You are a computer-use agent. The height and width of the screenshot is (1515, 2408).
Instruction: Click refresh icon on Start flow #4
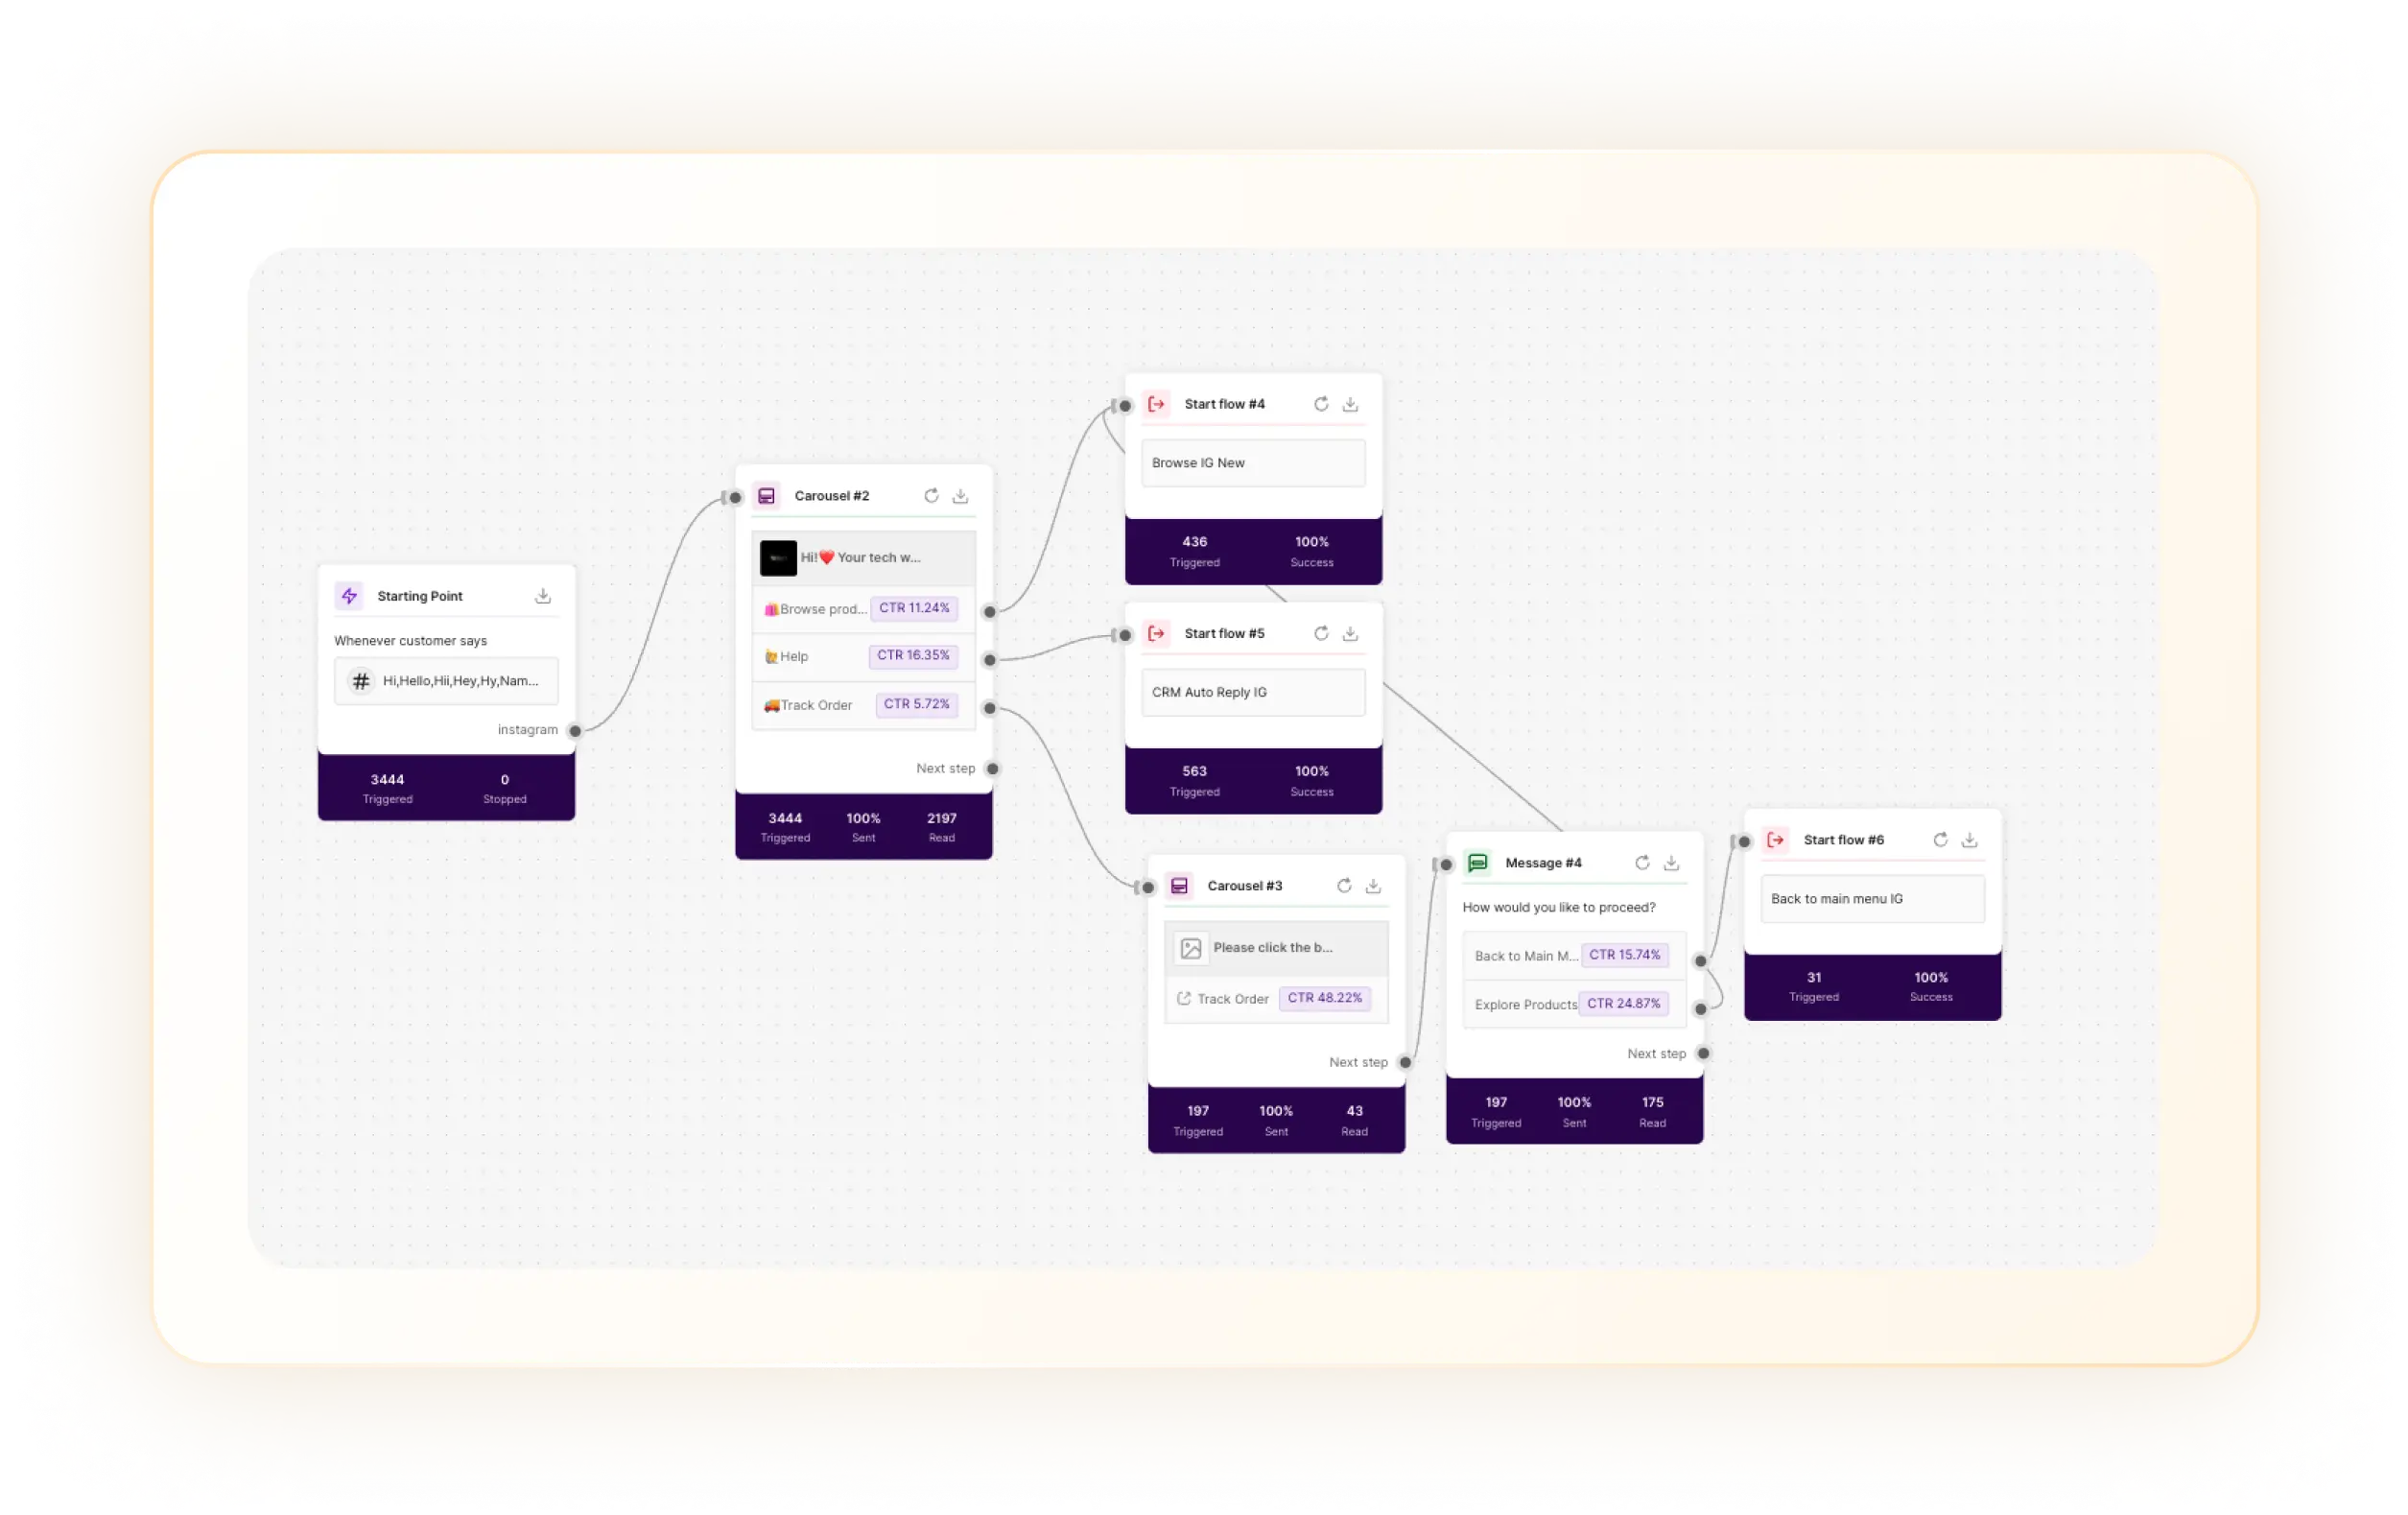pyautogui.click(x=1321, y=404)
